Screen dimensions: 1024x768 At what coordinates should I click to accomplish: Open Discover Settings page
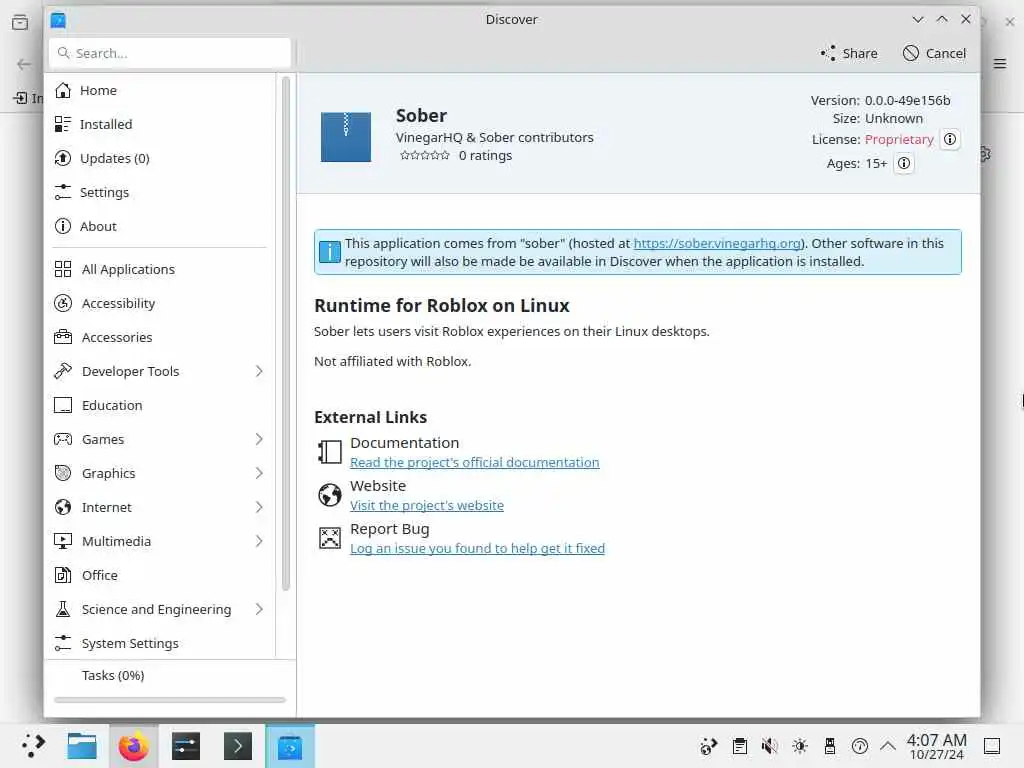pyautogui.click(x=160, y=192)
